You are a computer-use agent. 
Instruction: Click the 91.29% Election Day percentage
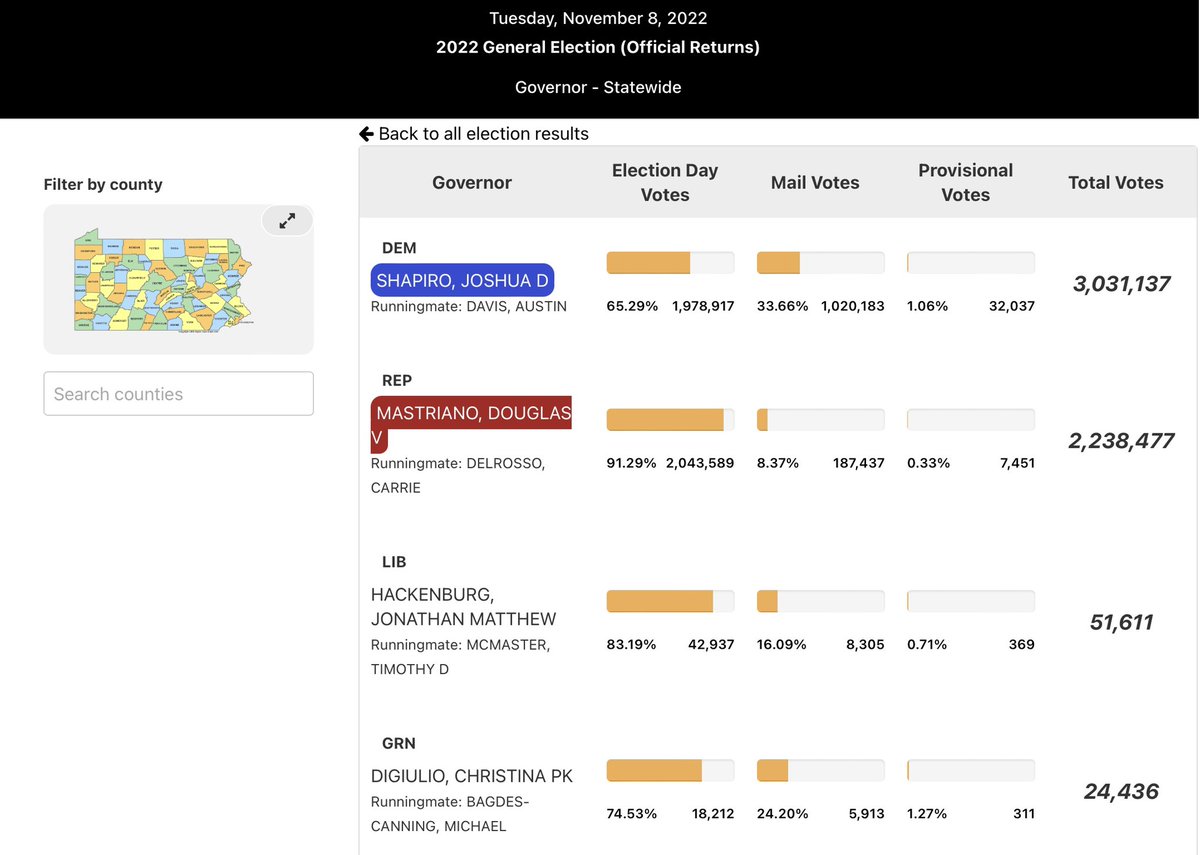(631, 463)
